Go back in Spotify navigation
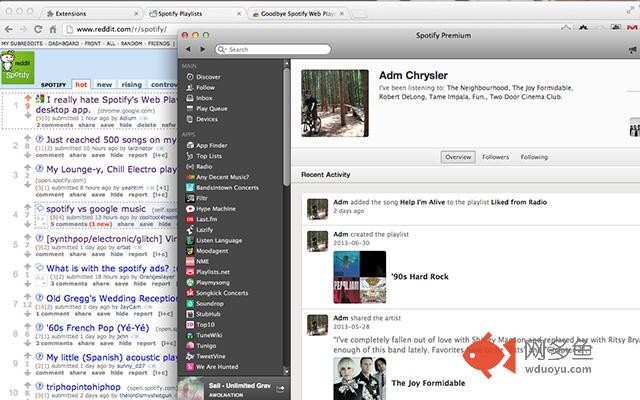 188,49
